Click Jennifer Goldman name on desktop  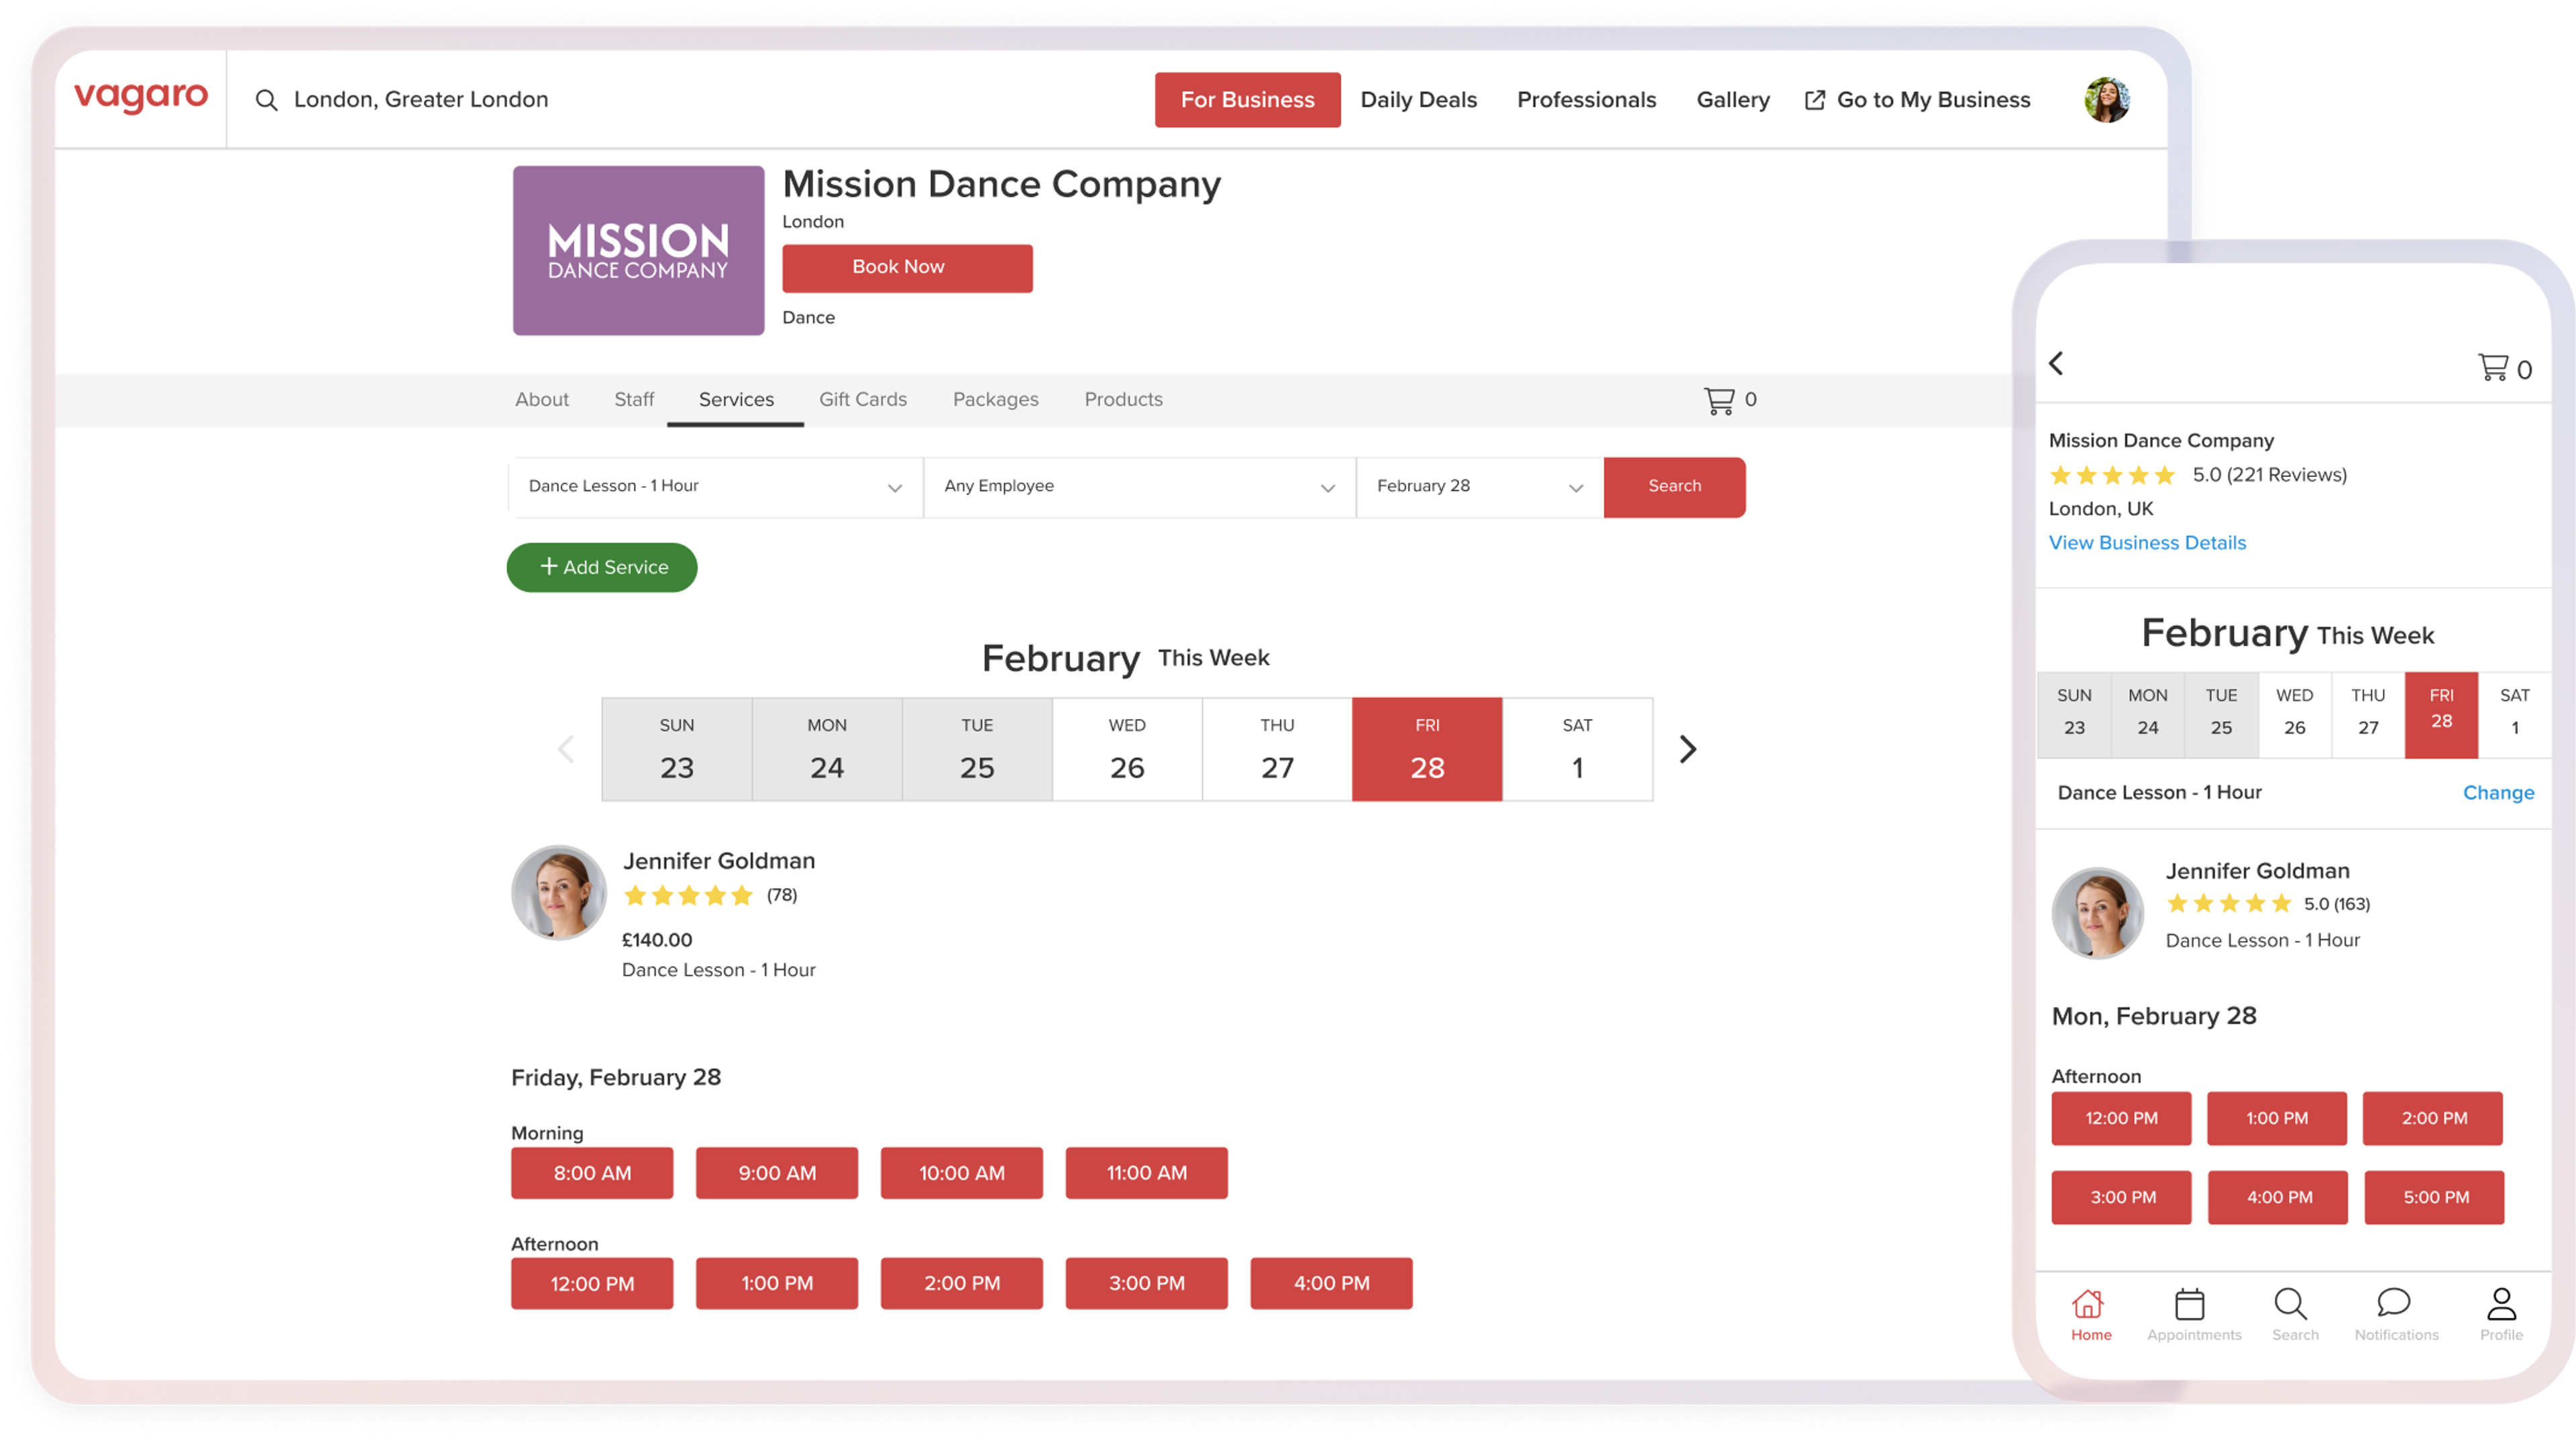point(719,861)
